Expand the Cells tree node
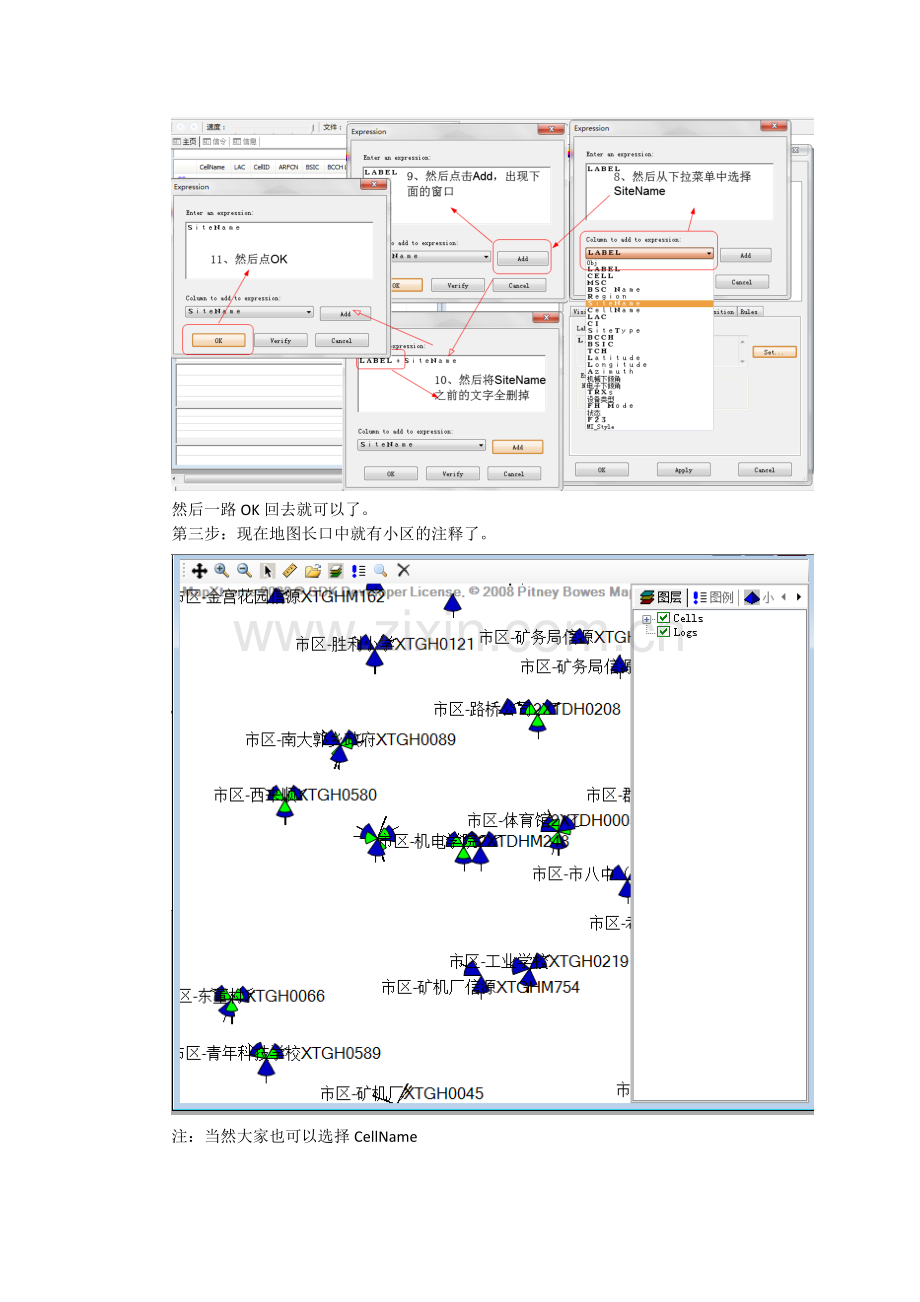 click(645, 619)
